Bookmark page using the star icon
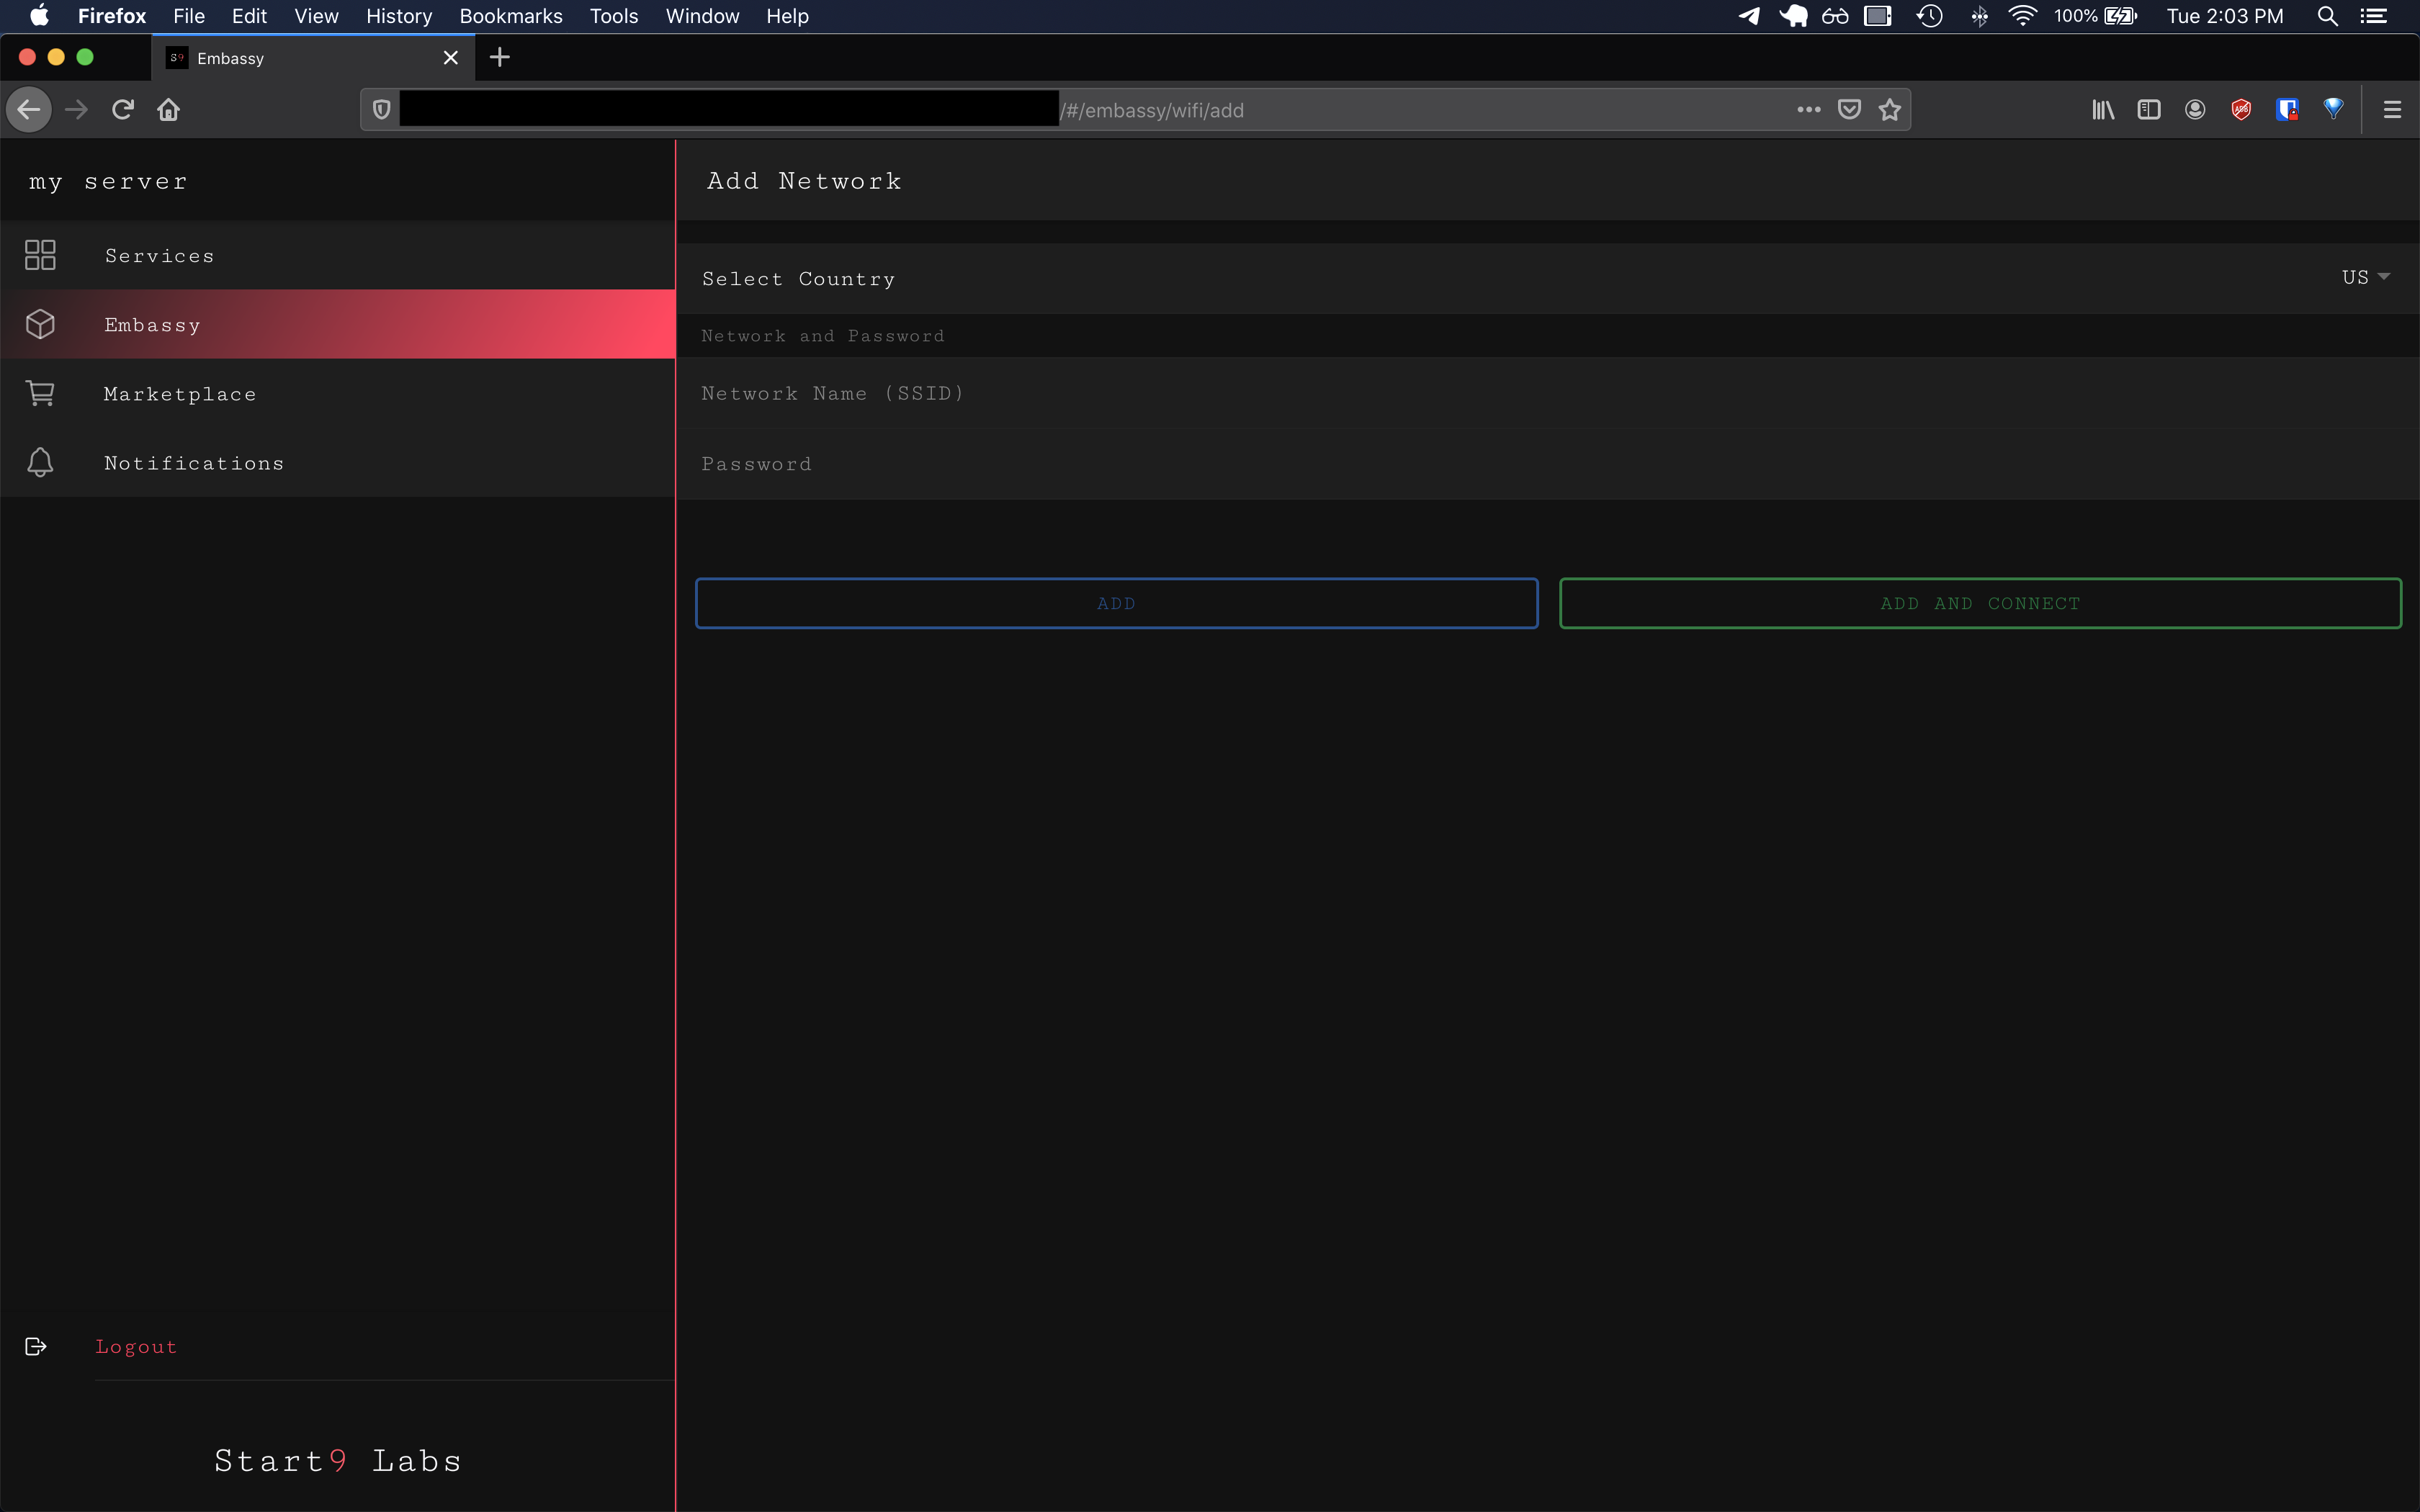Viewport: 2420px width, 1512px height. [x=1889, y=110]
